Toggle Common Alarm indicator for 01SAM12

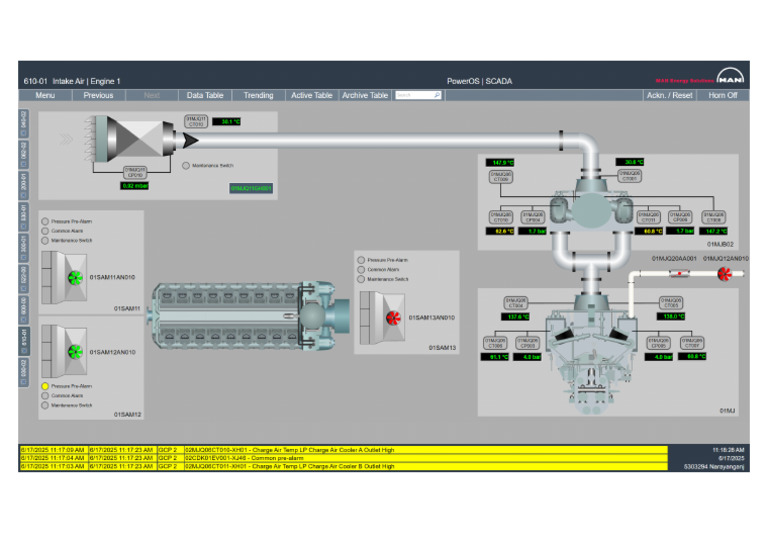(45, 396)
